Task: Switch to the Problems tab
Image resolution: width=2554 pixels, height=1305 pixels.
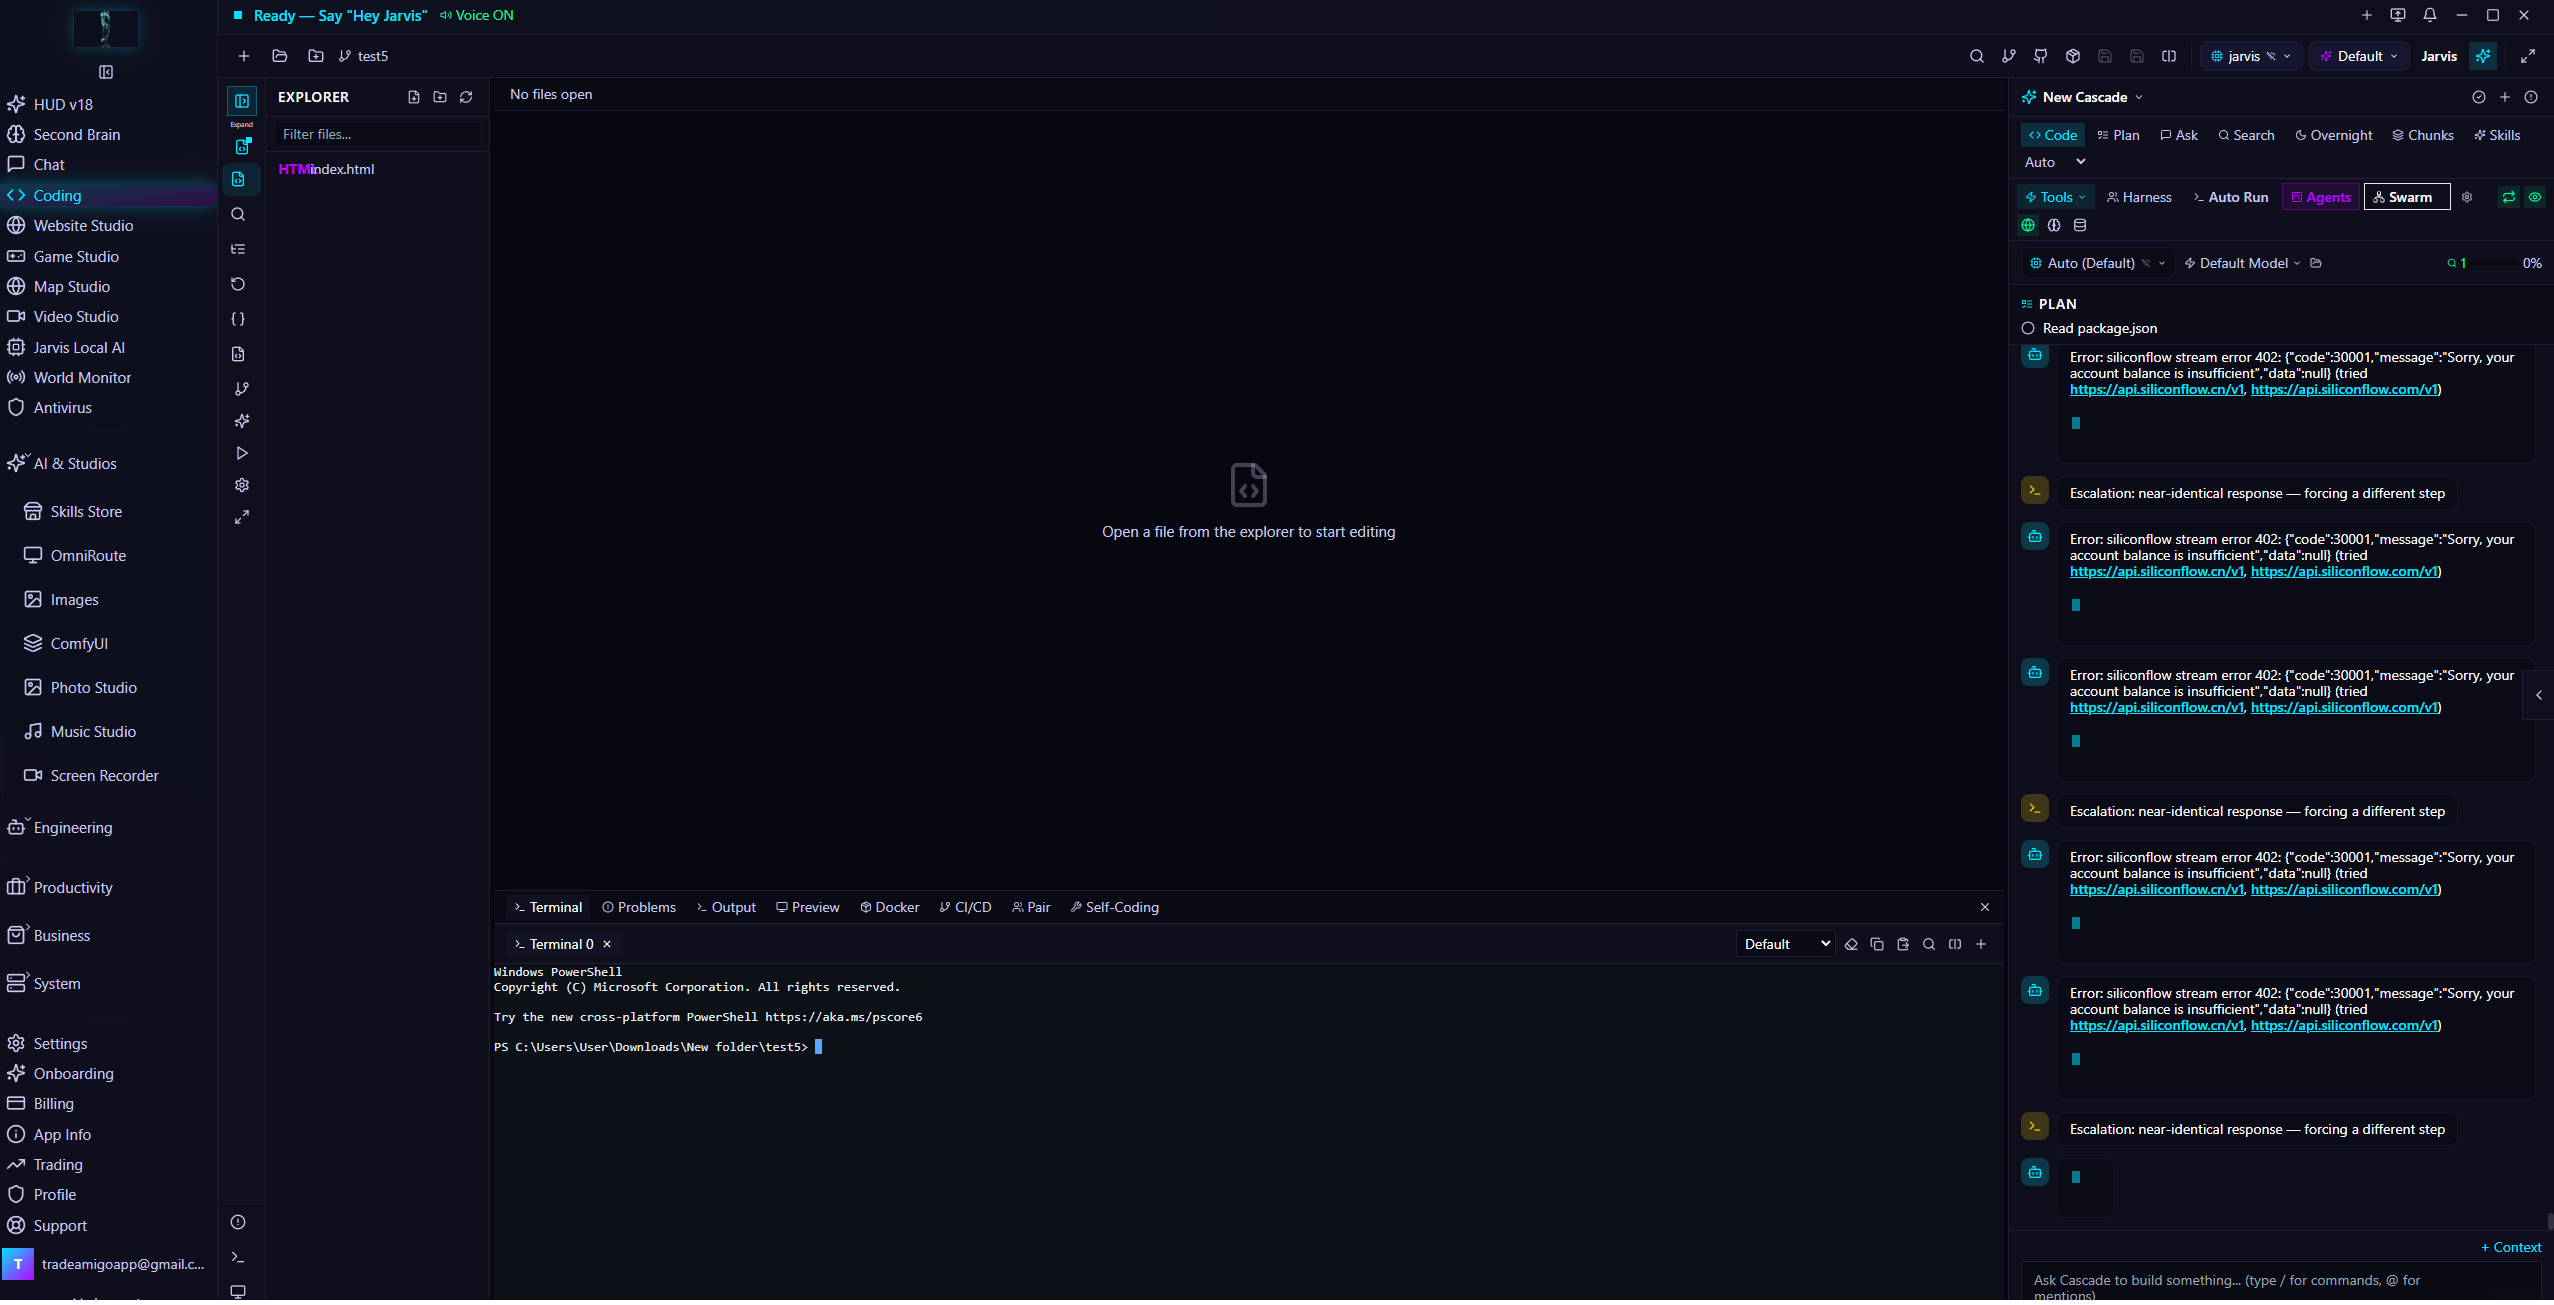Action: click(x=639, y=907)
